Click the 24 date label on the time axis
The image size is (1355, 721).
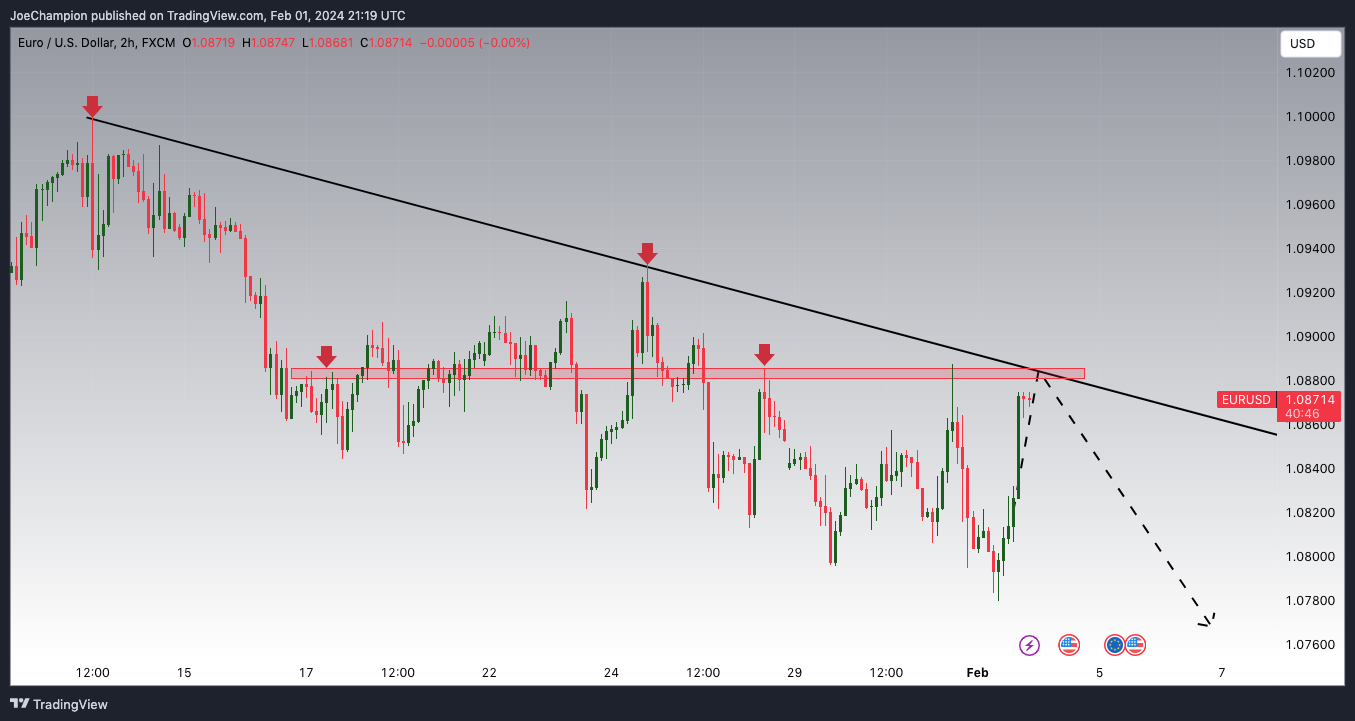click(611, 673)
